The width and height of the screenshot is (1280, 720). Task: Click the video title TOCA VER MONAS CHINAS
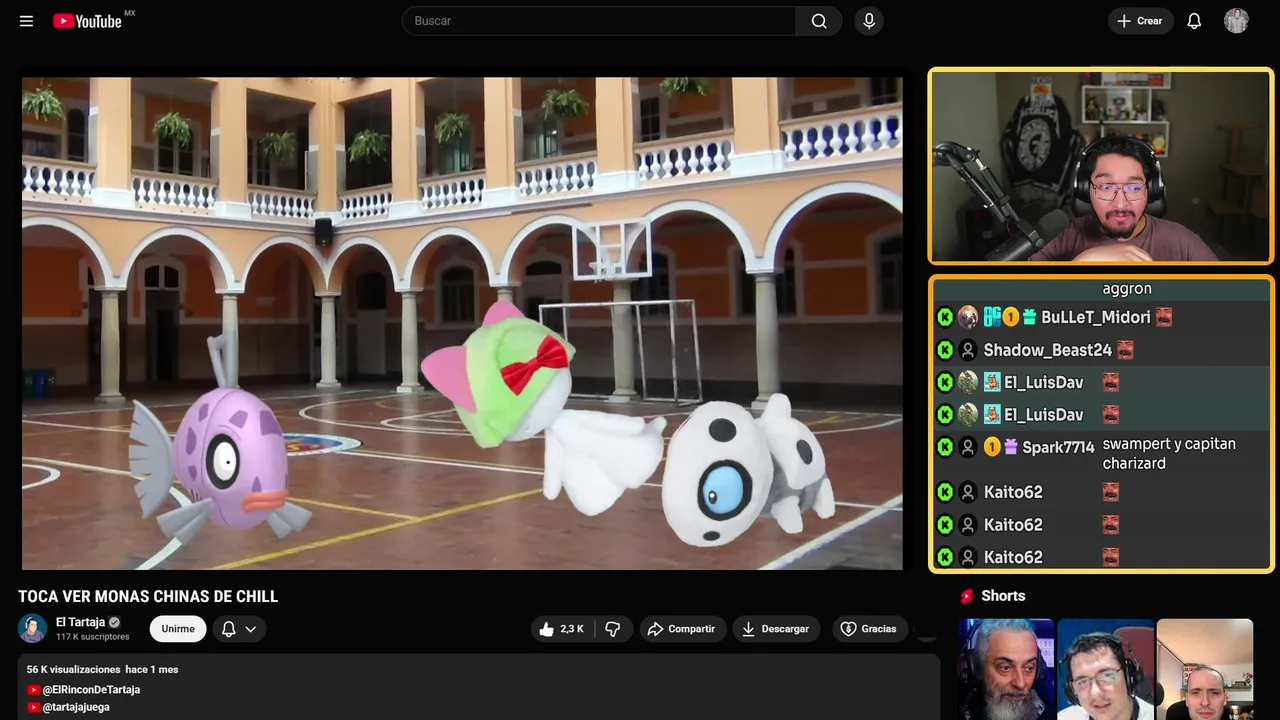coord(148,597)
